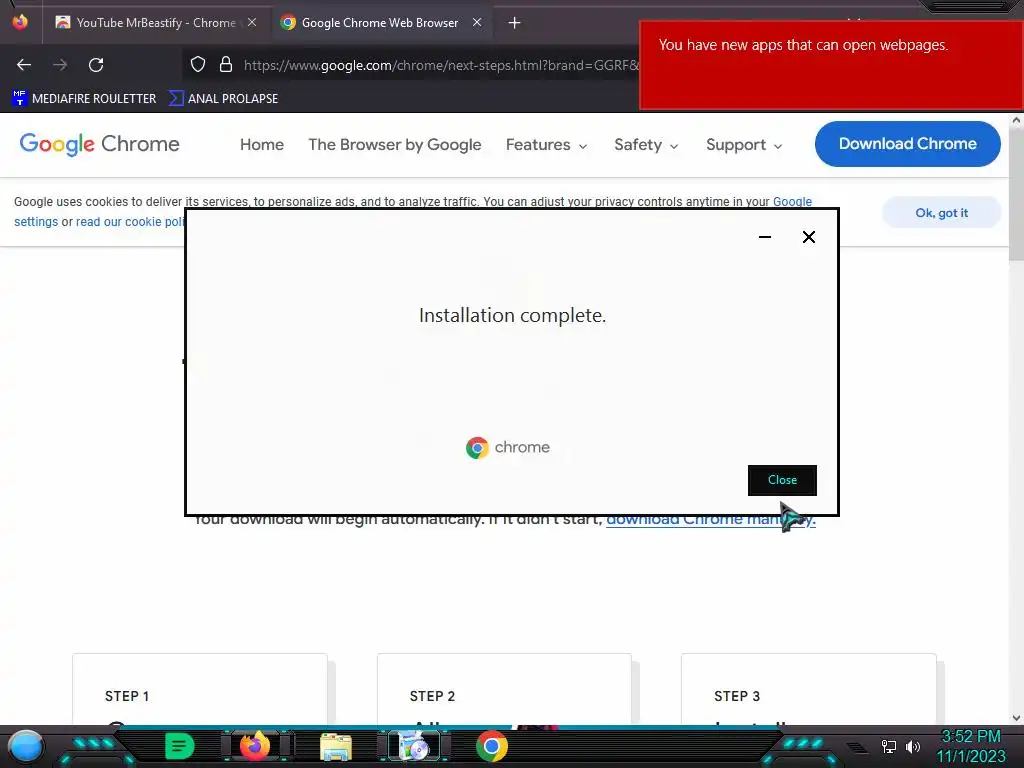Click Close button in installer dialog
Image resolution: width=1024 pixels, height=768 pixels.
point(782,480)
